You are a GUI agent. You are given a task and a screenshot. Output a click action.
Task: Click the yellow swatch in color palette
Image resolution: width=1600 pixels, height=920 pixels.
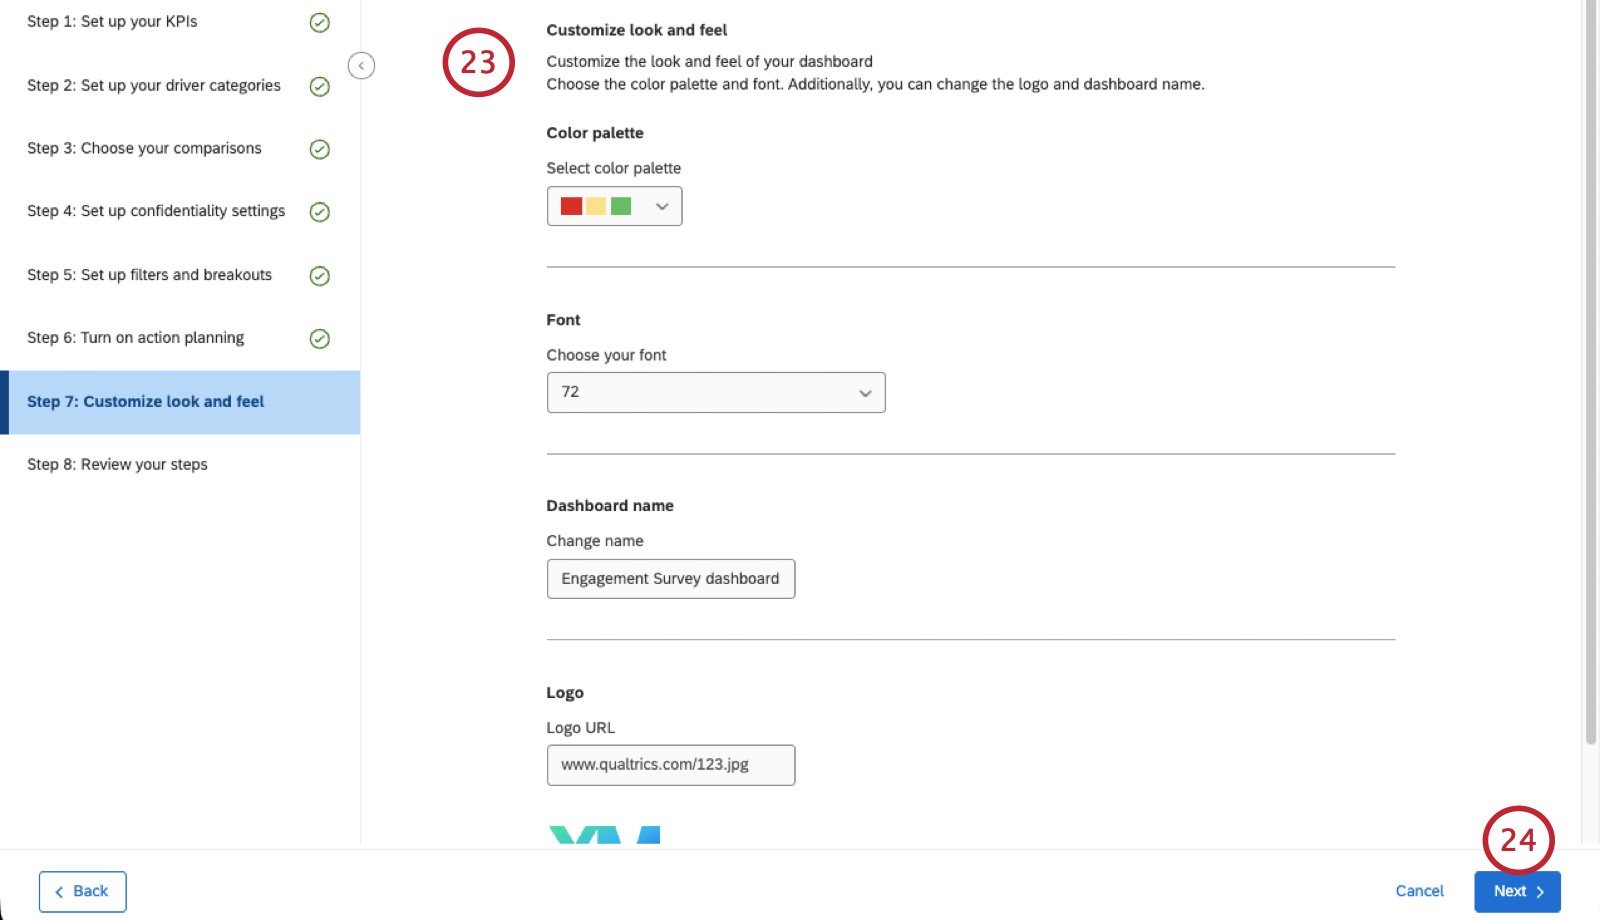(596, 206)
